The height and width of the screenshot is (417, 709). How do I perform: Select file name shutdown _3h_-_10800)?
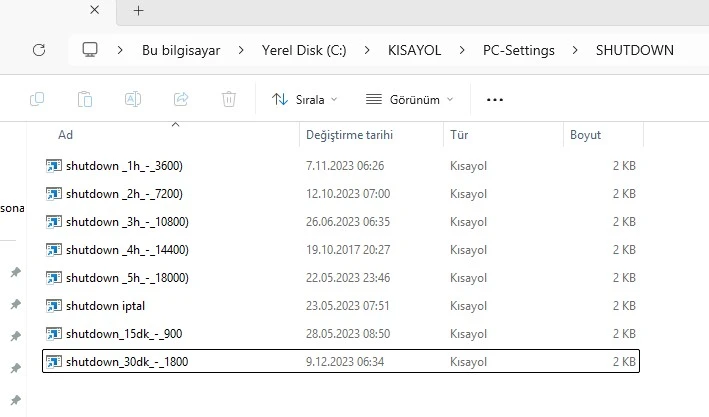pyautogui.click(x=127, y=222)
